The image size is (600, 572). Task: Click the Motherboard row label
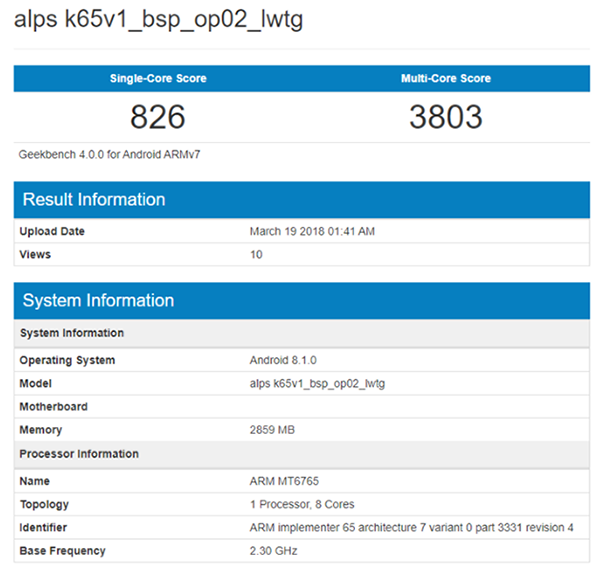tap(53, 407)
